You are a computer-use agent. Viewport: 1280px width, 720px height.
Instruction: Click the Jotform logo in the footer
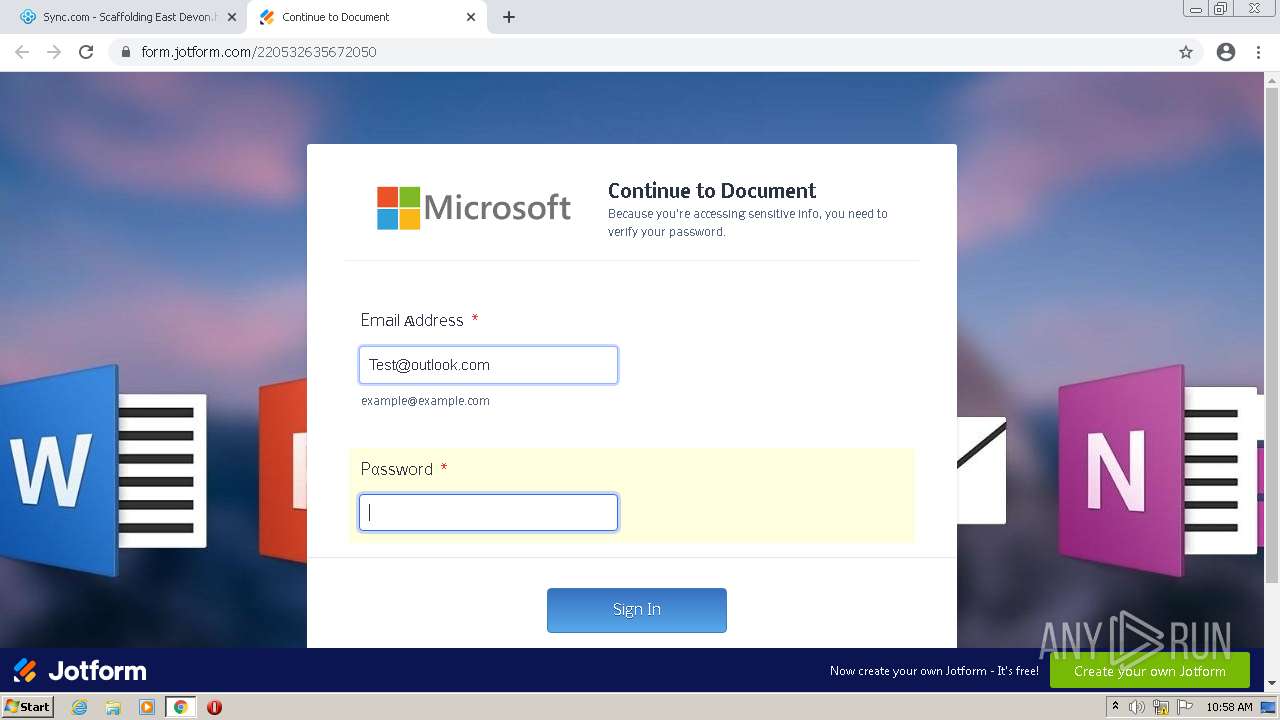pos(80,670)
